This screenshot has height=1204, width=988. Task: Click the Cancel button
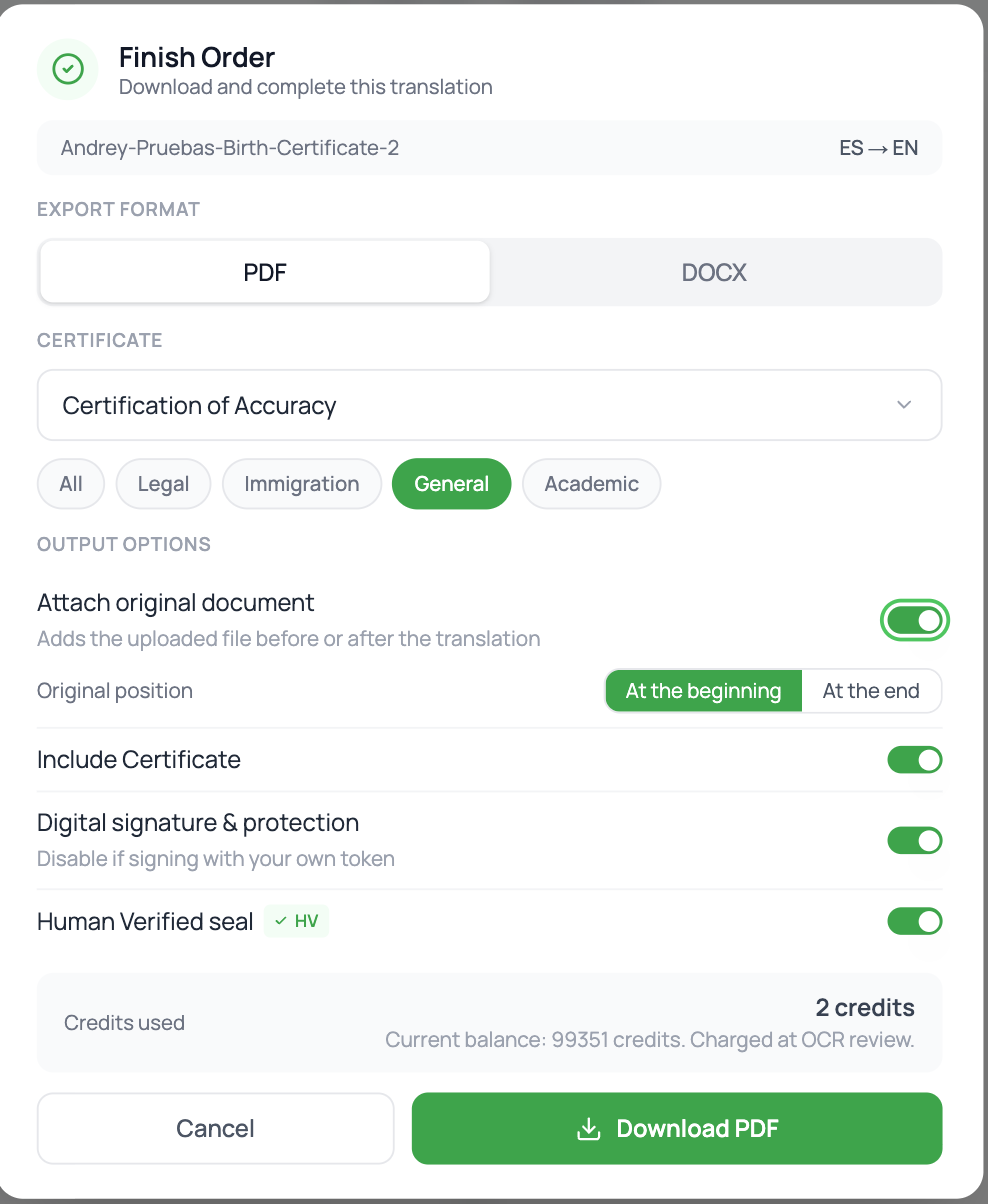click(216, 1129)
